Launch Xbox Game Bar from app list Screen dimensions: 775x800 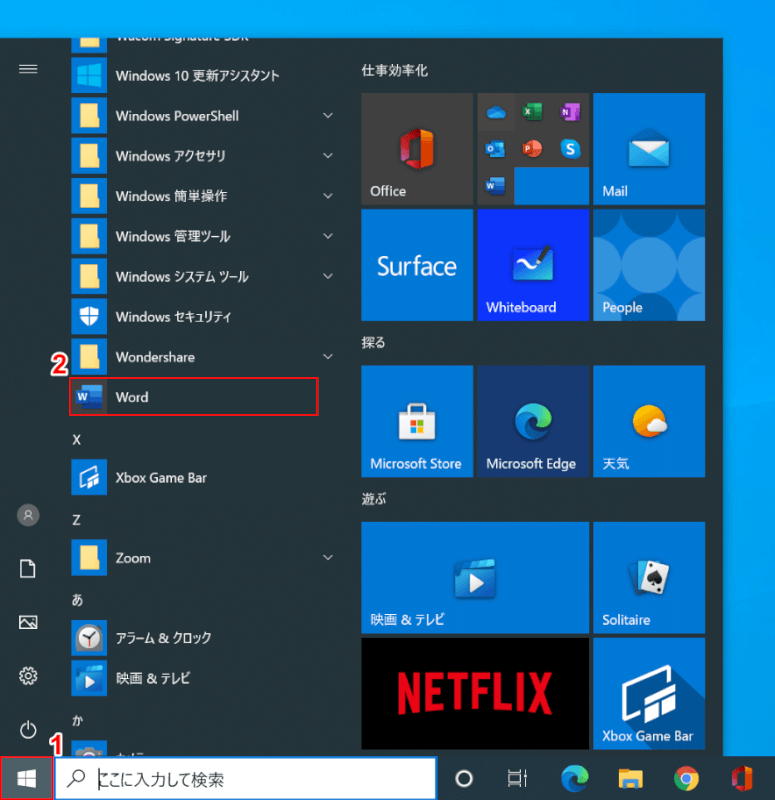(x=204, y=478)
